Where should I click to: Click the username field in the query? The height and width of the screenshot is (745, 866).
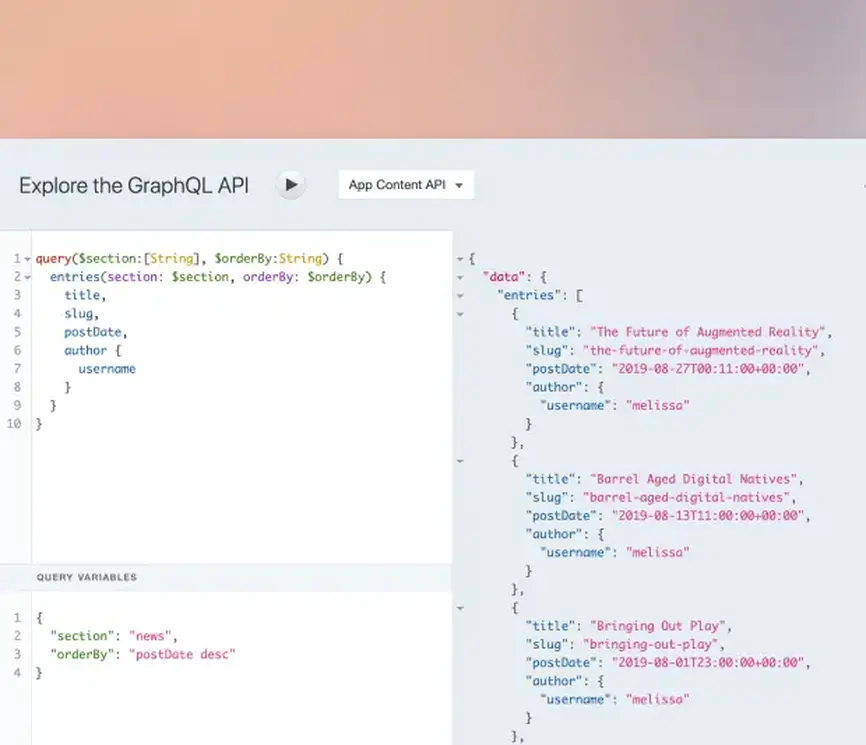pyautogui.click(x=107, y=369)
